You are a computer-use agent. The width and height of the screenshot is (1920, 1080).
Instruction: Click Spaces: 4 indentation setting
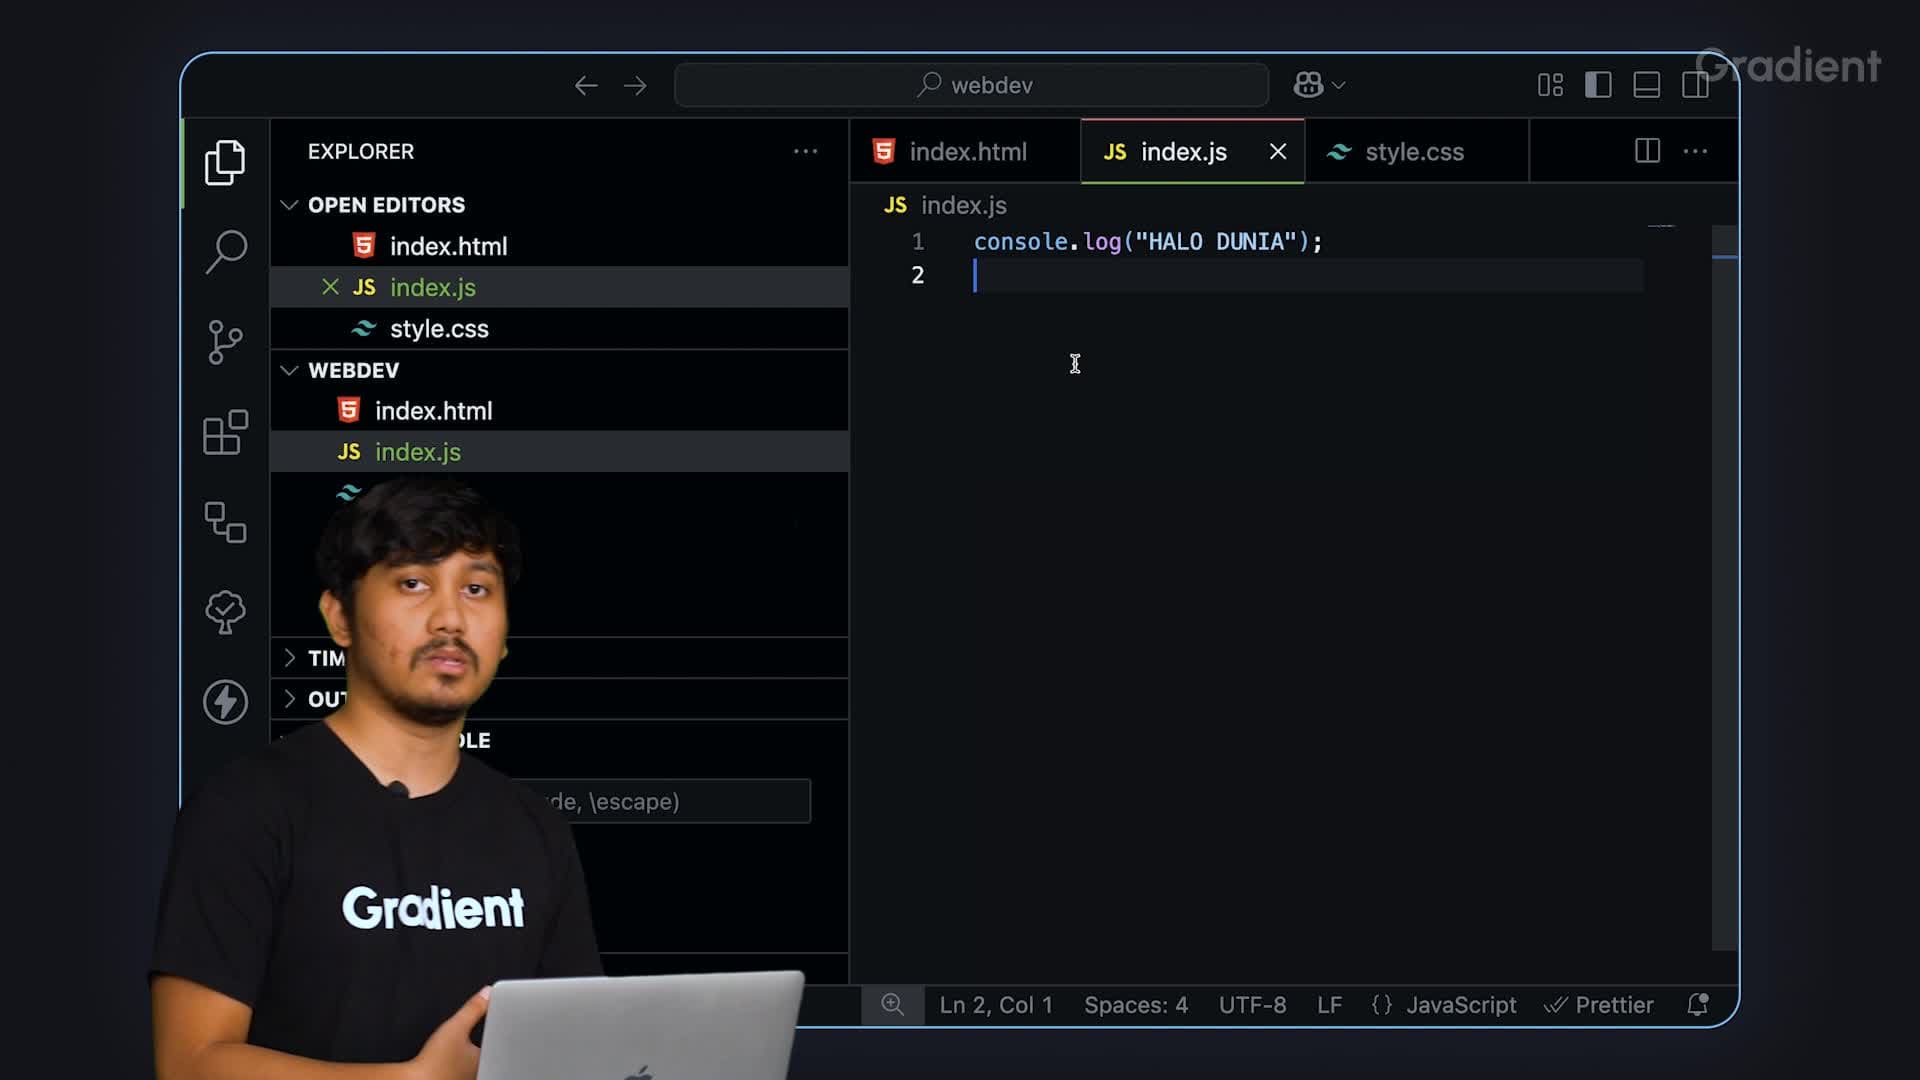pos(1136,1005)
